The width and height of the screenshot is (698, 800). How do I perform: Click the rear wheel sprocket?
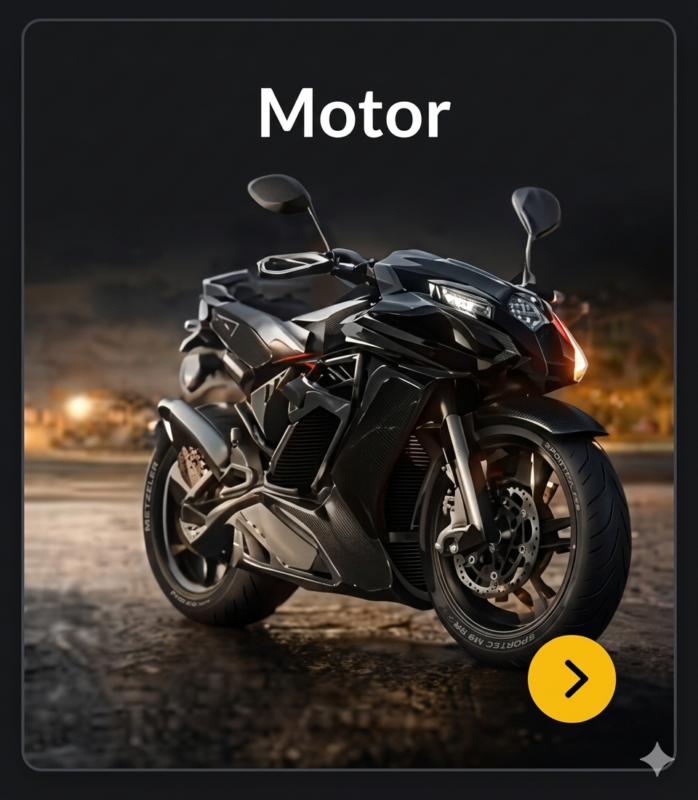(190, 467)
